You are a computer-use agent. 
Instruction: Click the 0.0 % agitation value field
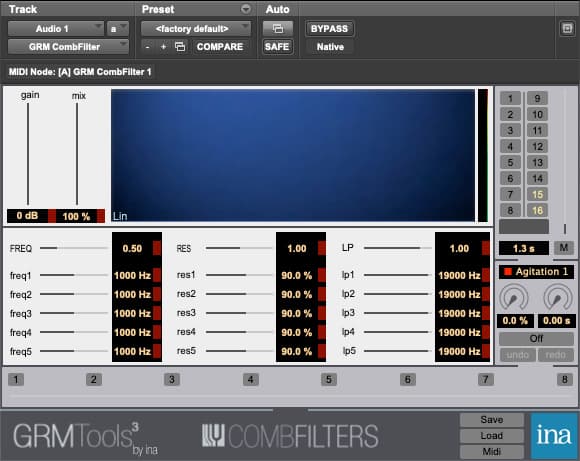point(515,320)
